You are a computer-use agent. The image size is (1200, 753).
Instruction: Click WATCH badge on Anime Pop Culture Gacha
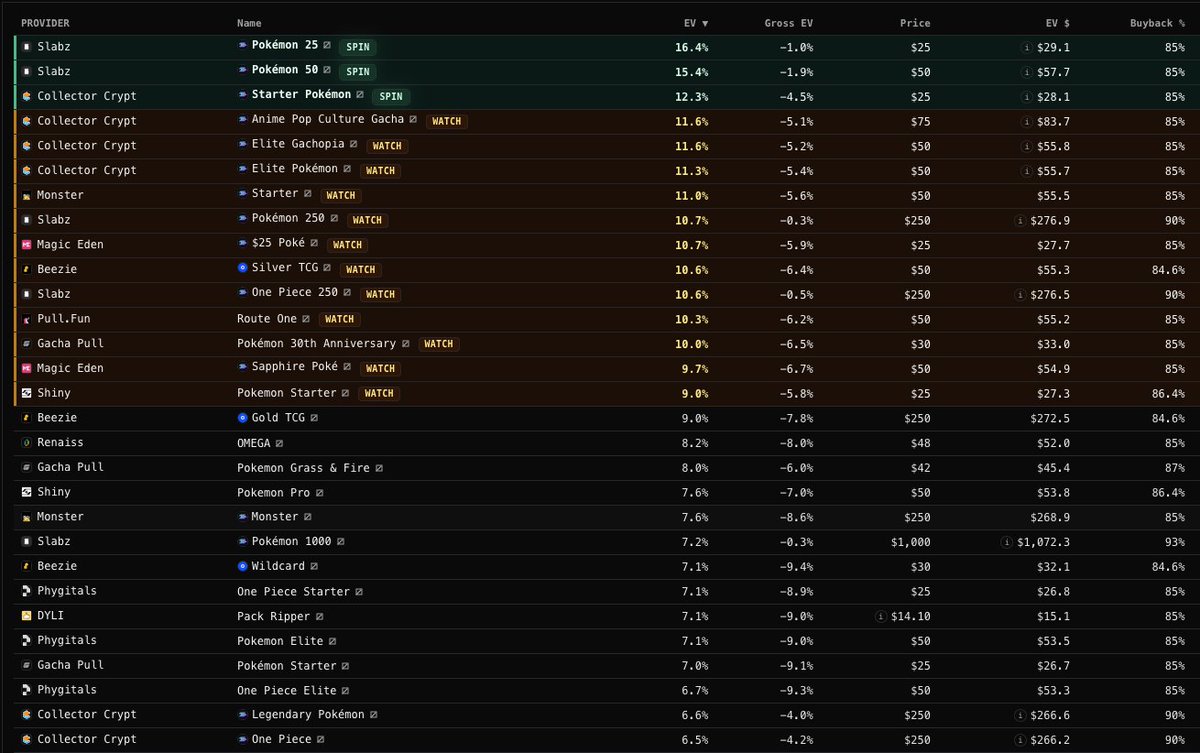click(x=447, y=121)
